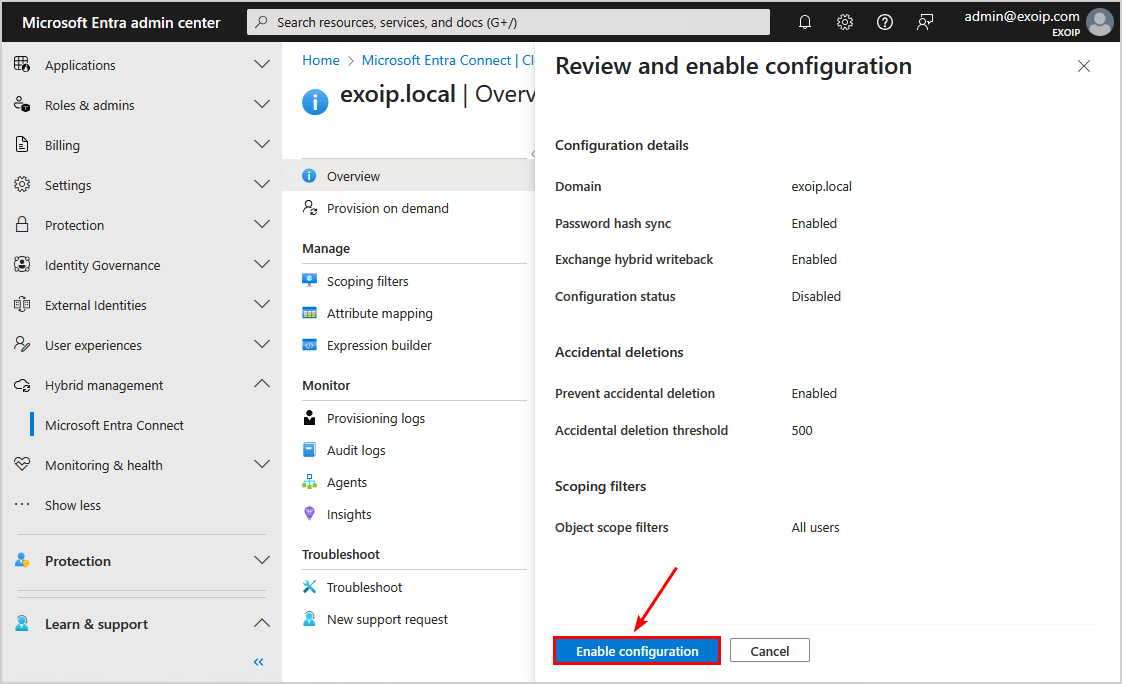Click the admin account avatar

[x=1099, y=22]
